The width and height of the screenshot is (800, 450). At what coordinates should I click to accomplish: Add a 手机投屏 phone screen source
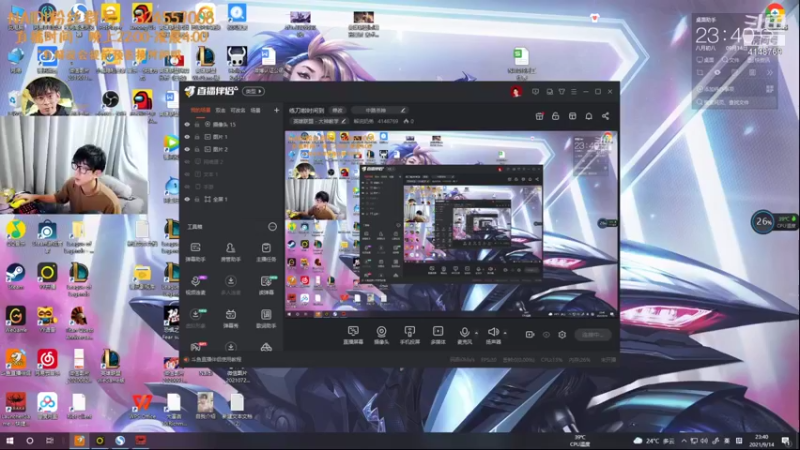coord(409,335)
